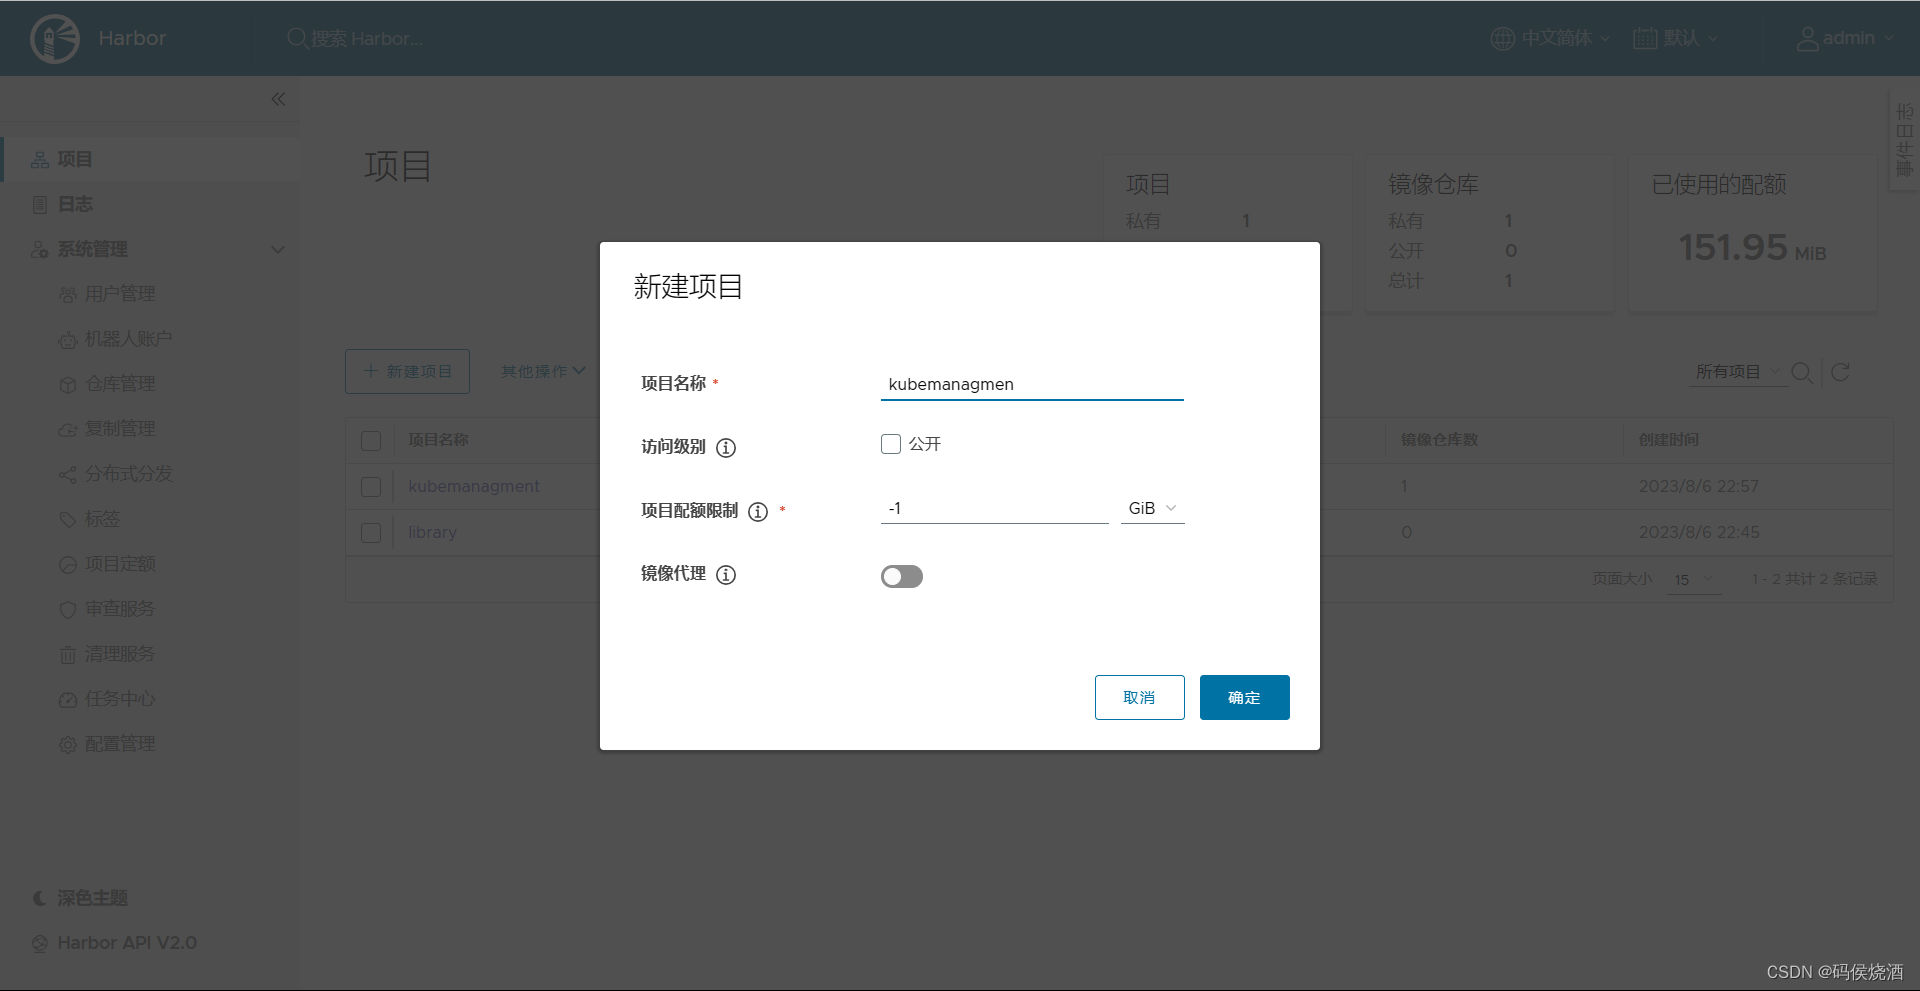Check the 公开 access level checkbox
The width and height of the screenshot is (1920, 991).
(891, 444)
